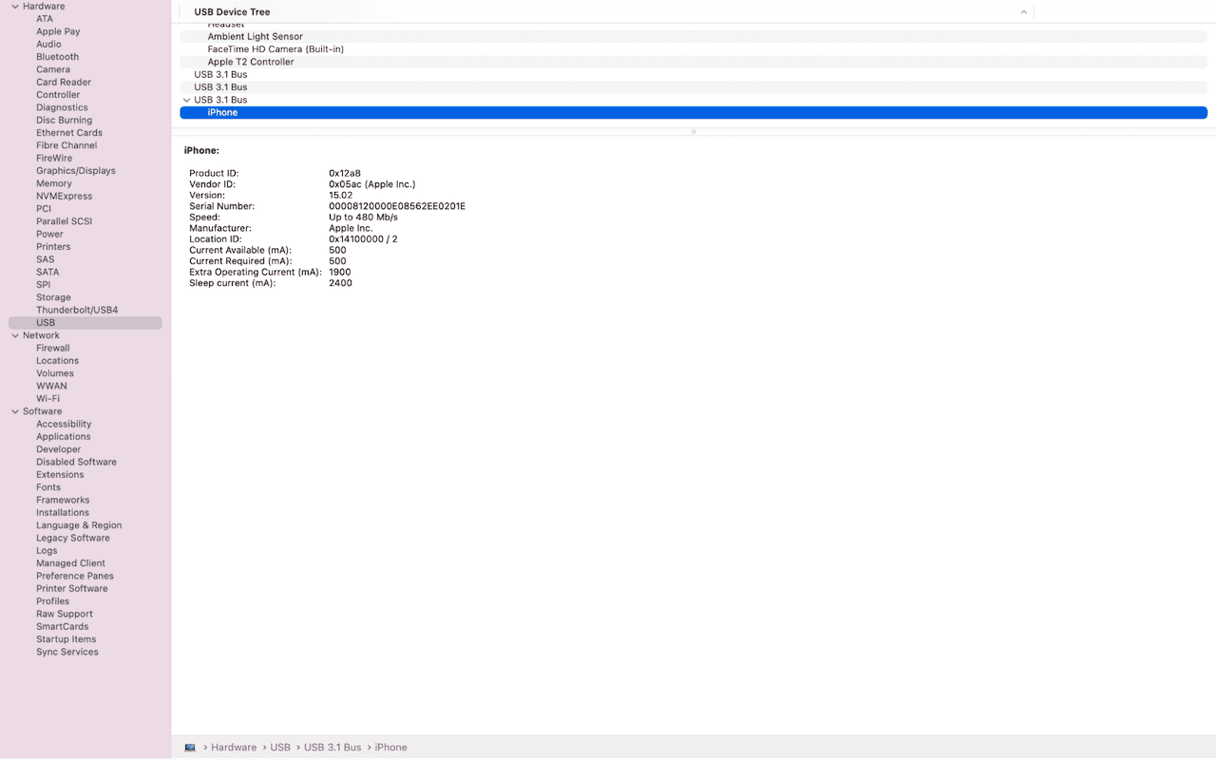Select FaceTime HD Camera (Built-in) entry
This screenshot has width=1216, height=760.
275,49
